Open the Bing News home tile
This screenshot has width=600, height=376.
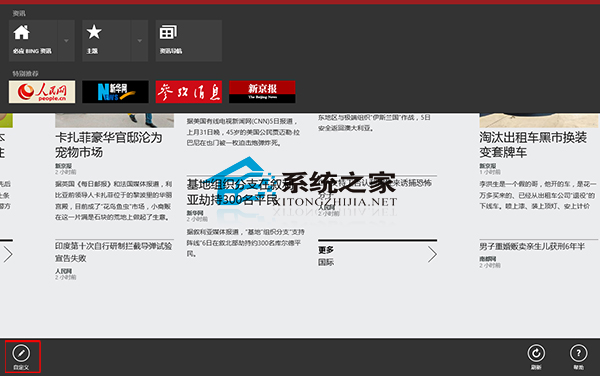pyautogui.click(x=33, y=41)
